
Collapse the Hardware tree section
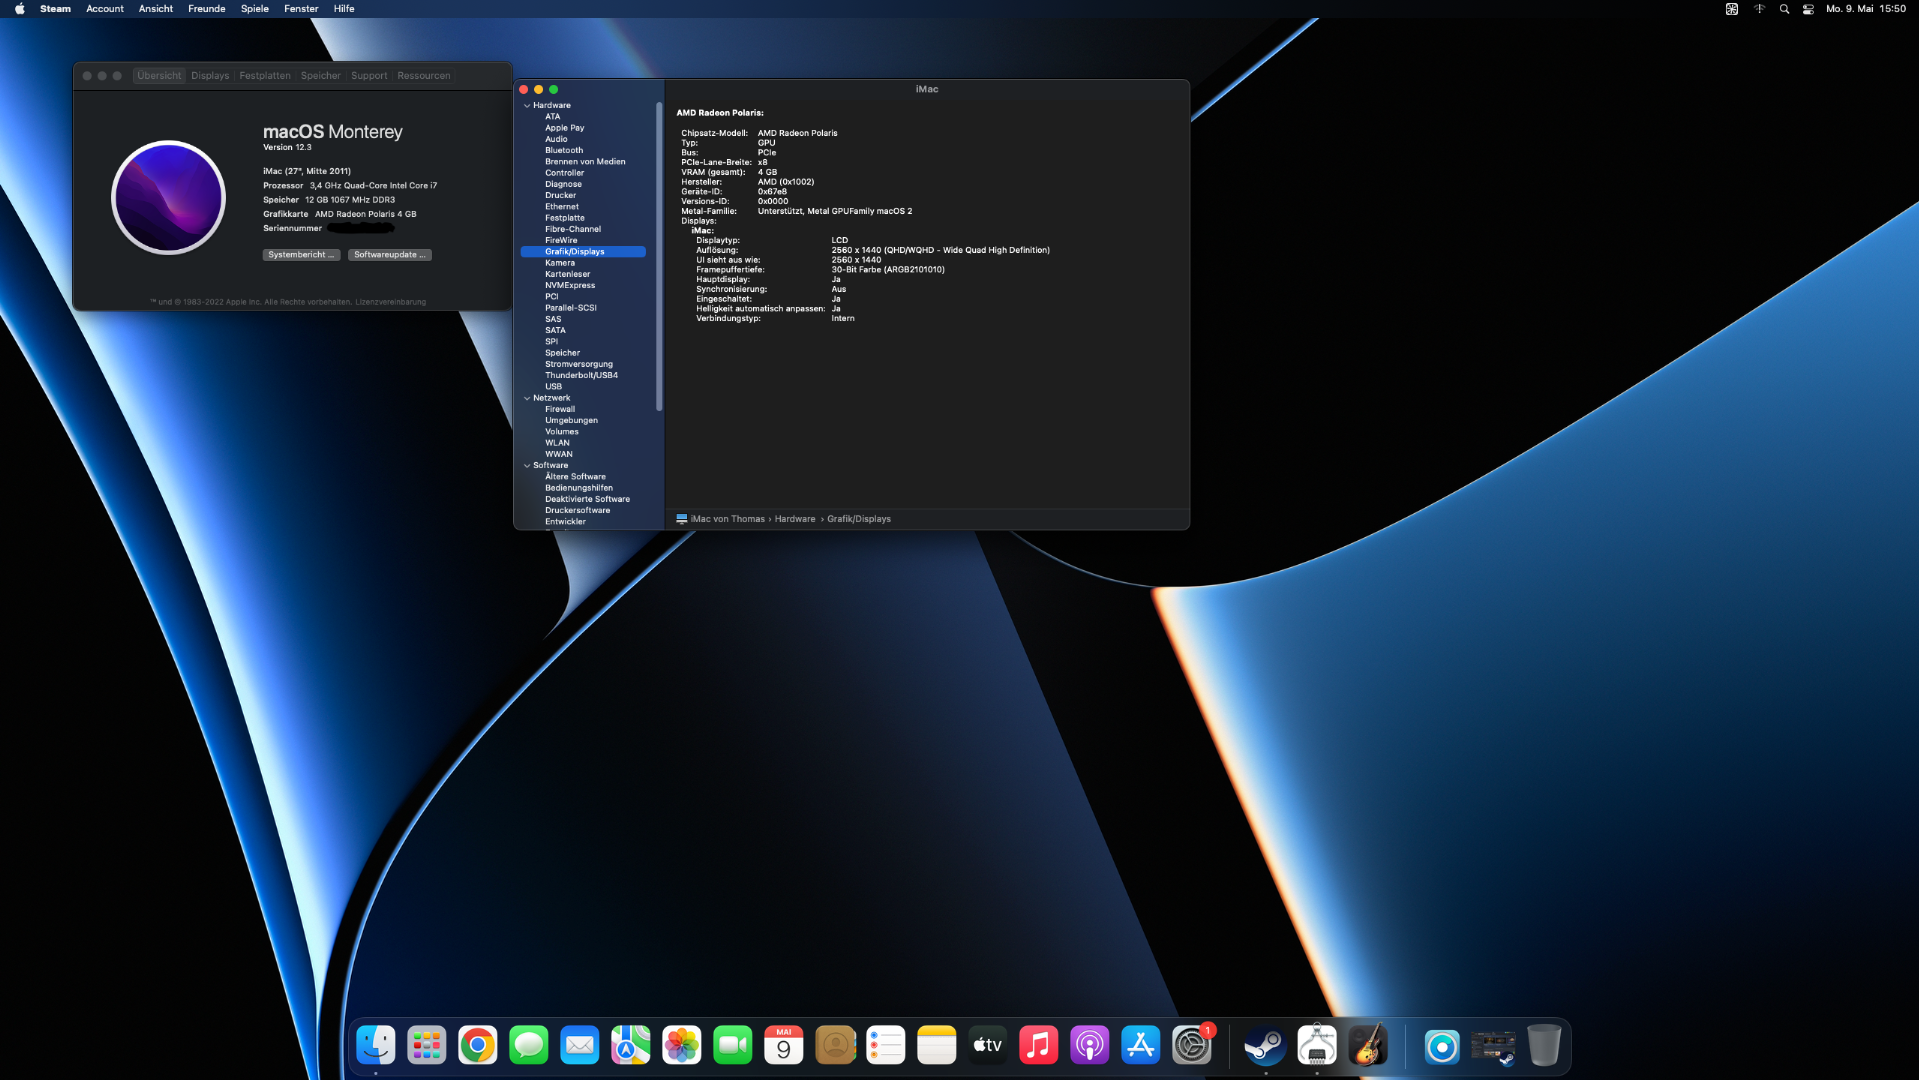point(527,105)
